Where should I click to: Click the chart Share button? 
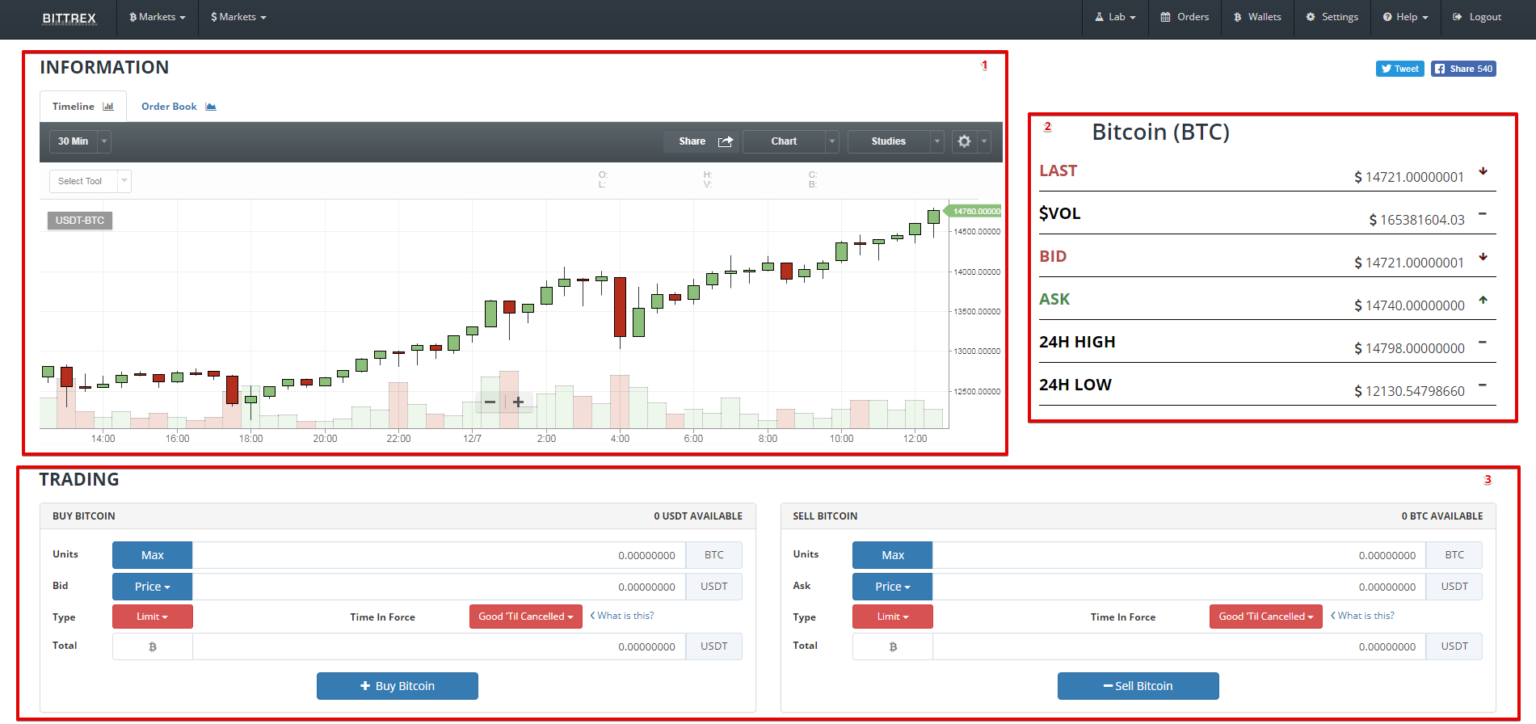tap(701, 142)
